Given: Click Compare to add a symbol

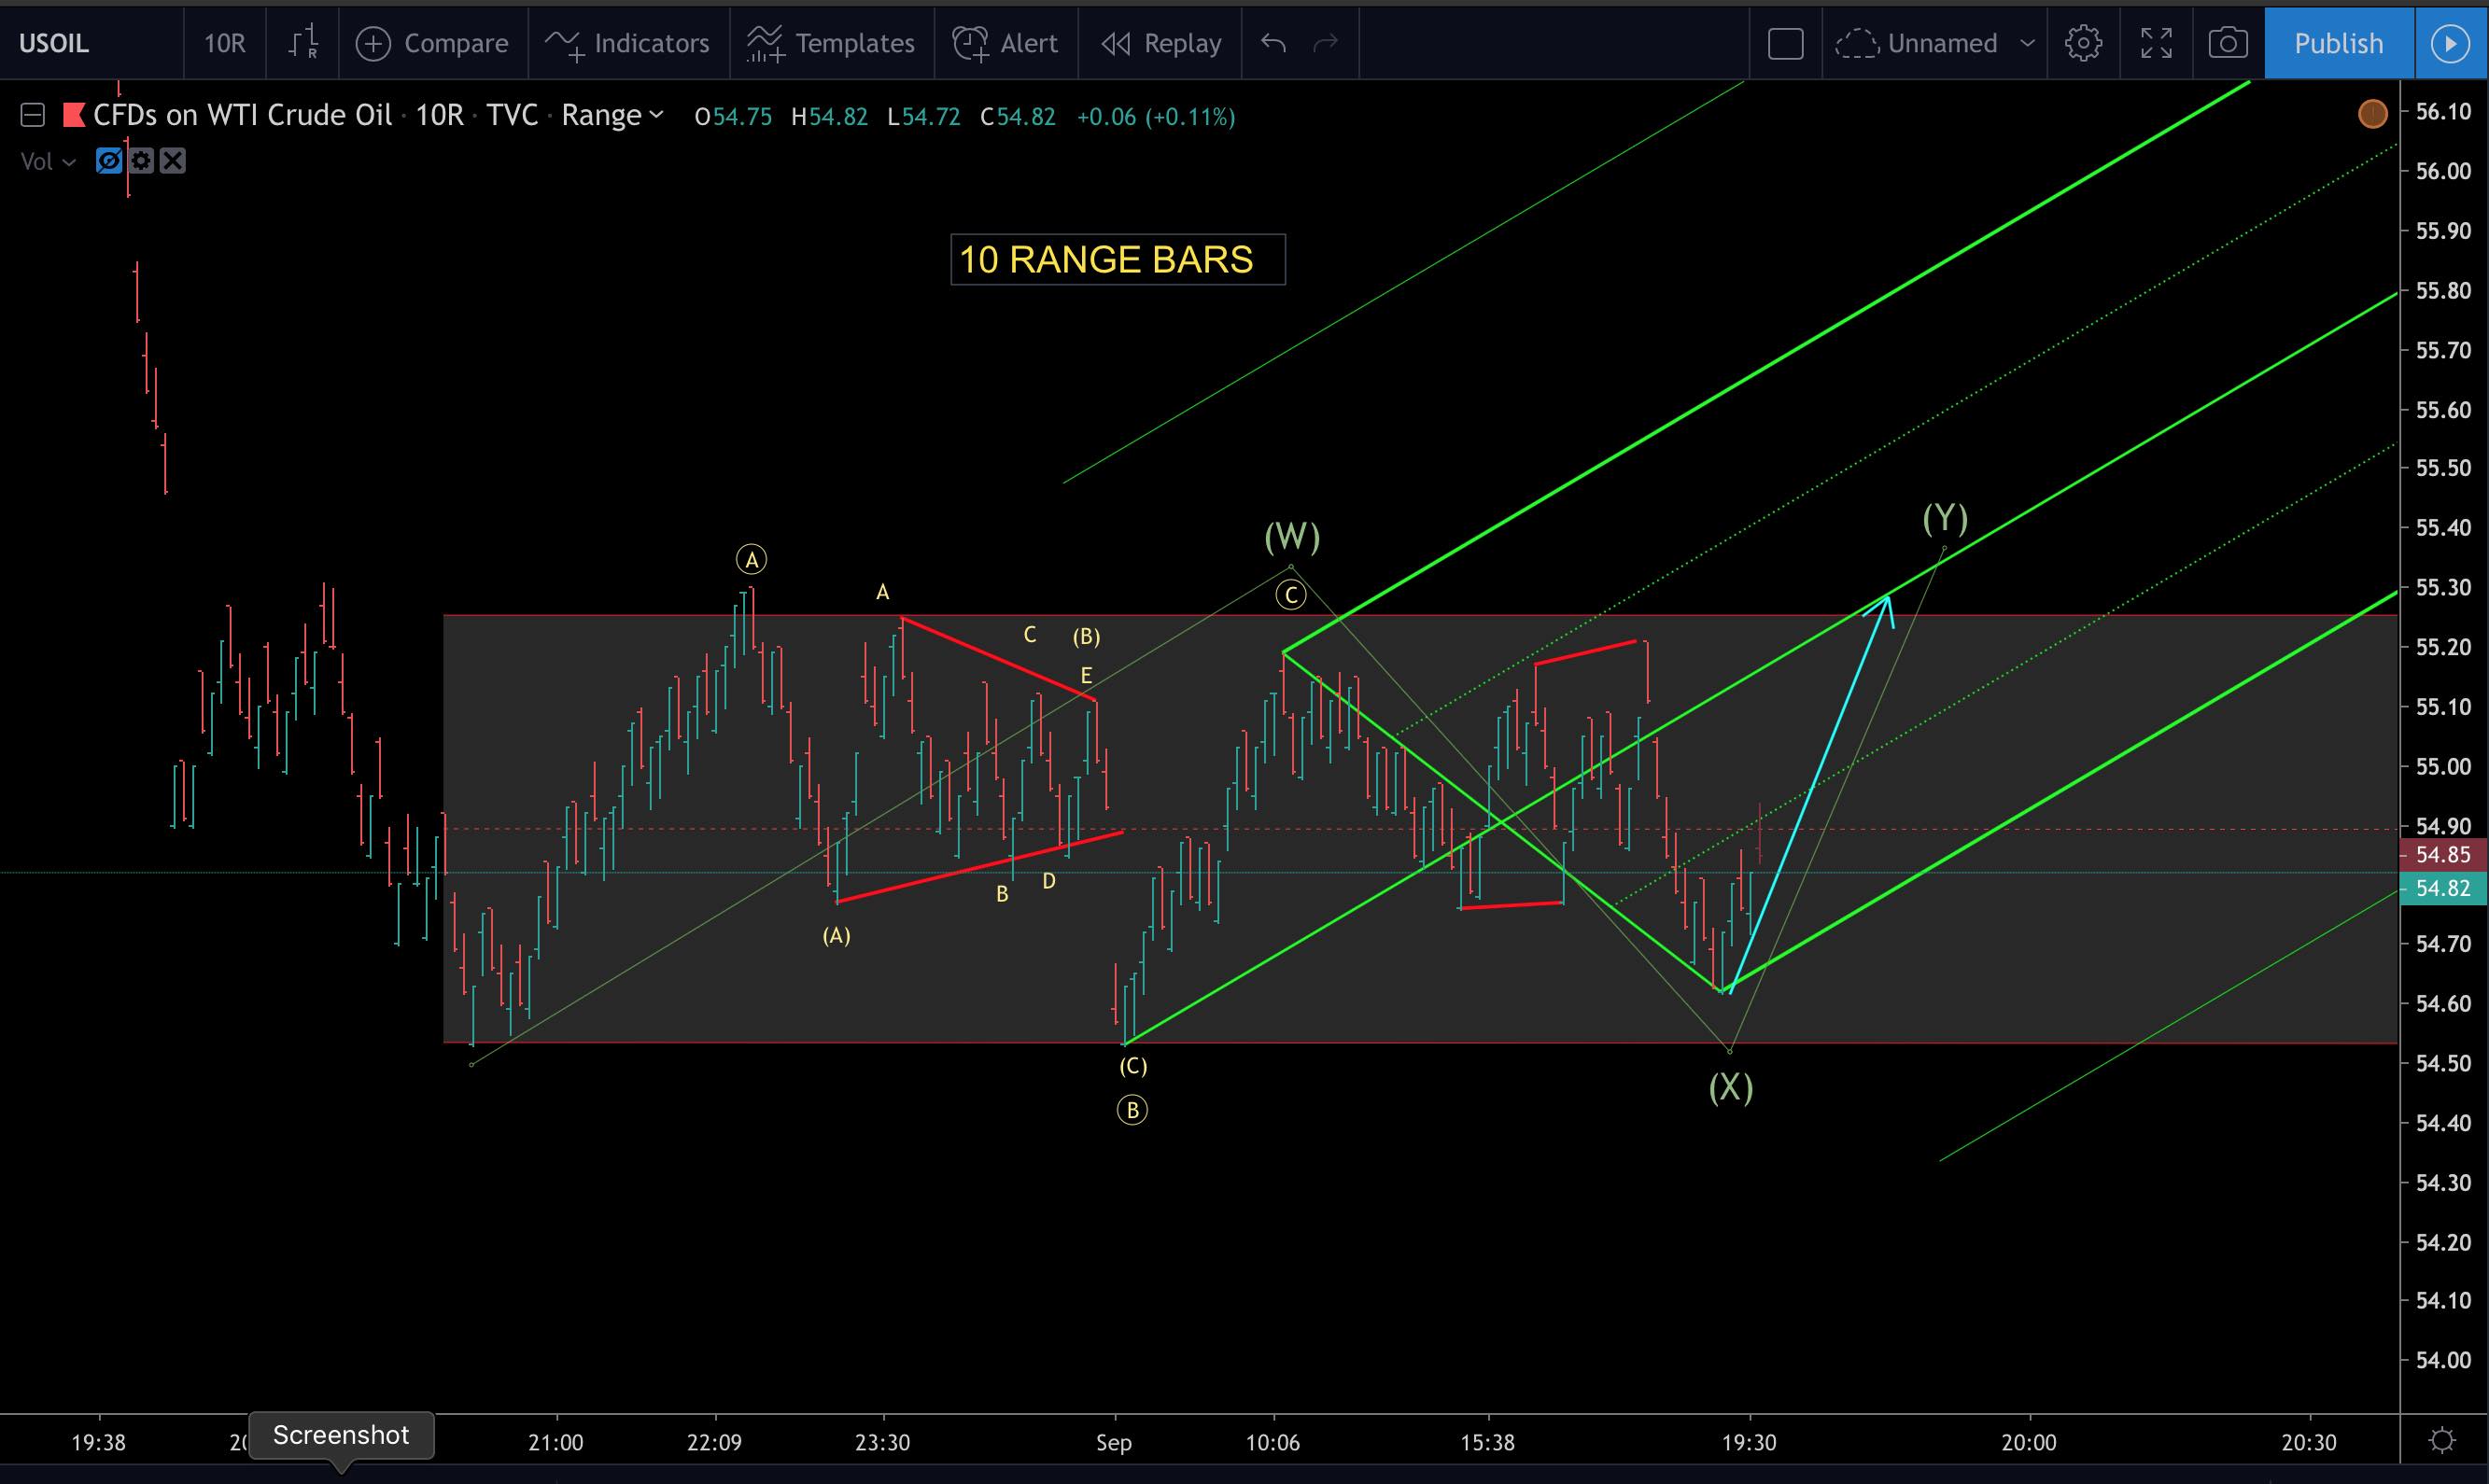Looking at the screenshot, I should point(433,43).
